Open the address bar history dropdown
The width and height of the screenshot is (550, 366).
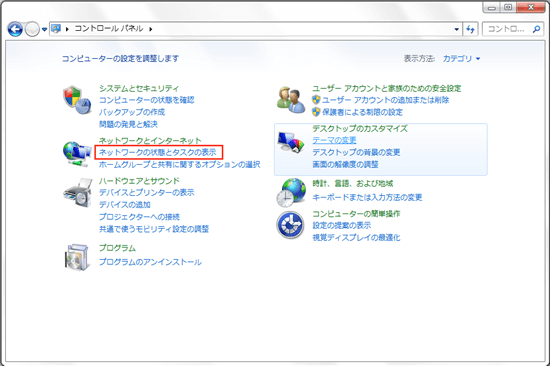coord(456,29)
